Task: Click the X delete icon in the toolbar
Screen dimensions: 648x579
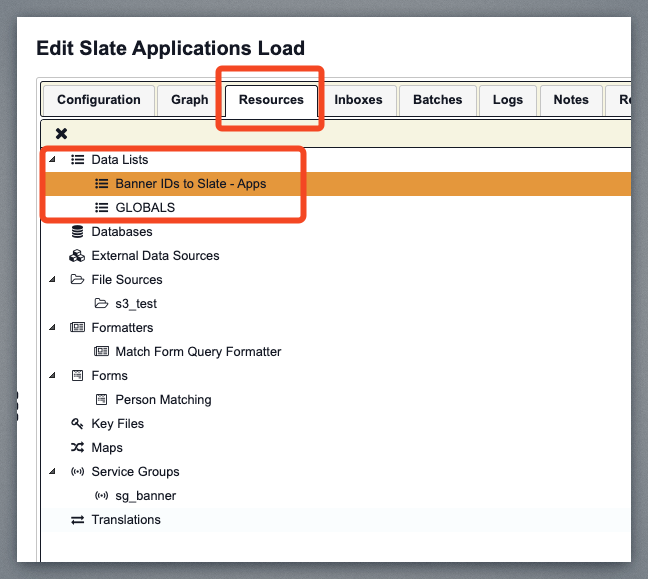Action: tap(61, 133)
